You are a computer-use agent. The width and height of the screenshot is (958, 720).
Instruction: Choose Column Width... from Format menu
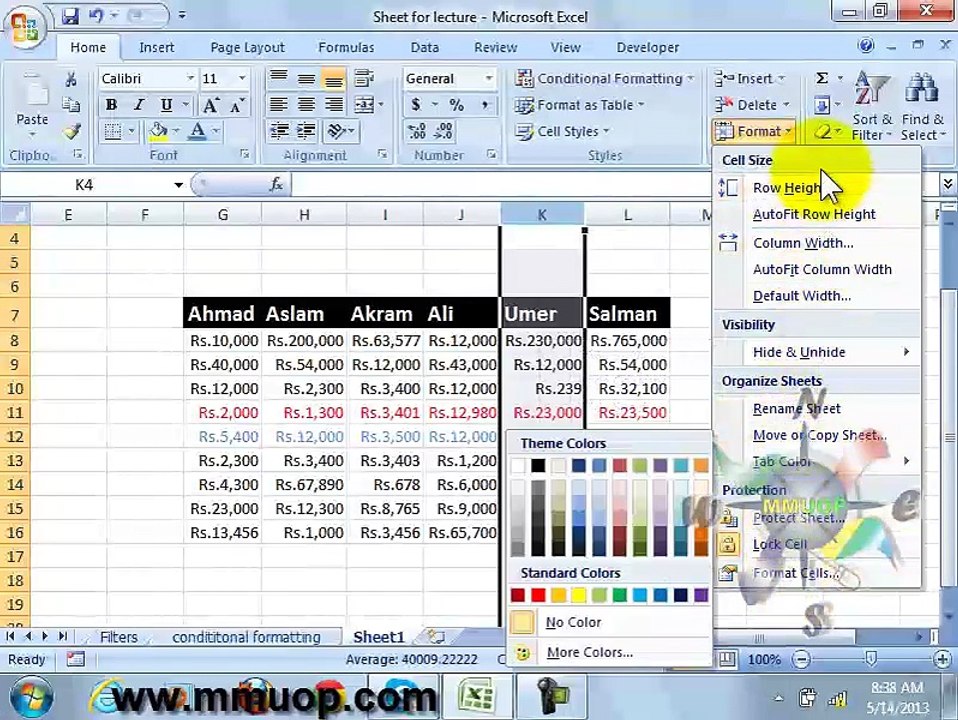pos(803,243)
